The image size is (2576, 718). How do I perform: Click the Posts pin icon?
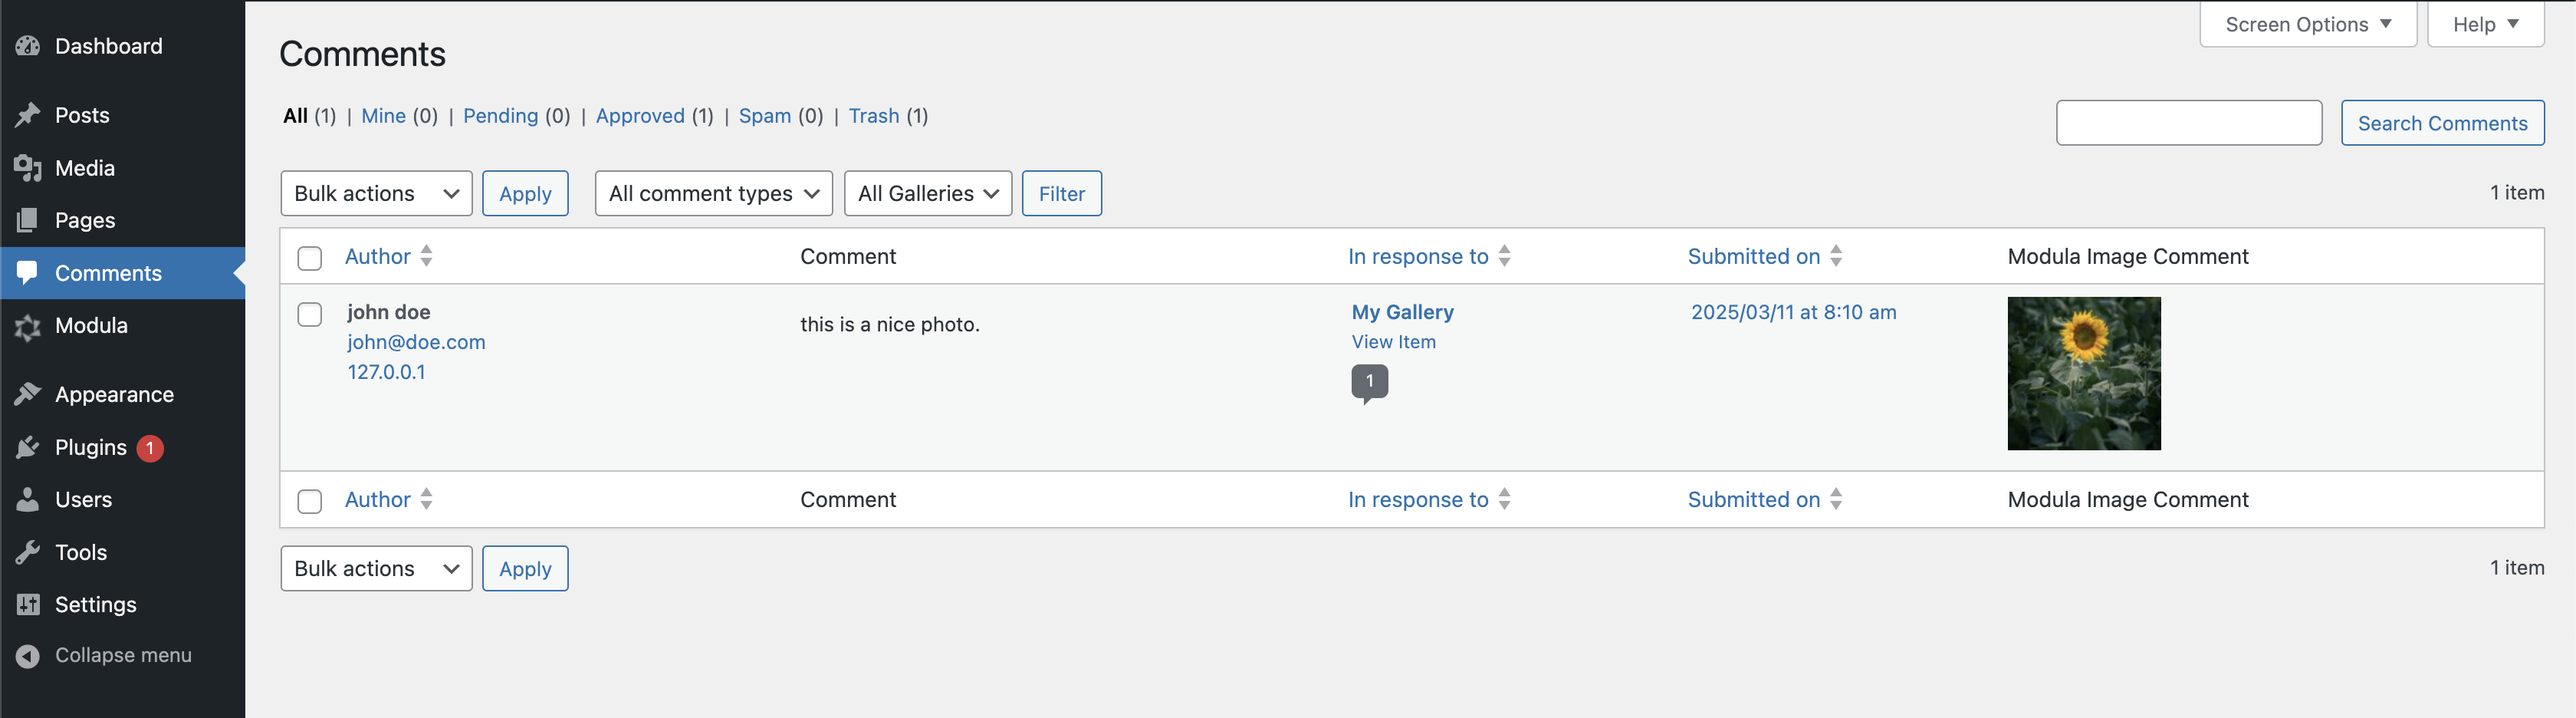[x=27, y=115]
